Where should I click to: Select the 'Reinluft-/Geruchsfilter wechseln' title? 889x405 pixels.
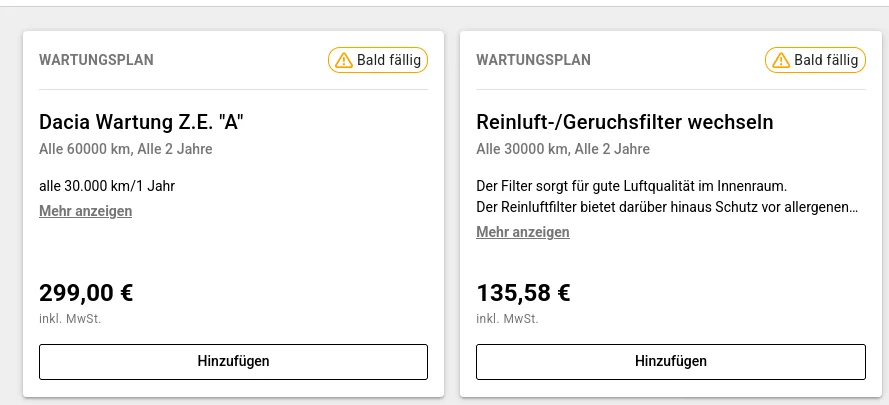tap(624, 122)
